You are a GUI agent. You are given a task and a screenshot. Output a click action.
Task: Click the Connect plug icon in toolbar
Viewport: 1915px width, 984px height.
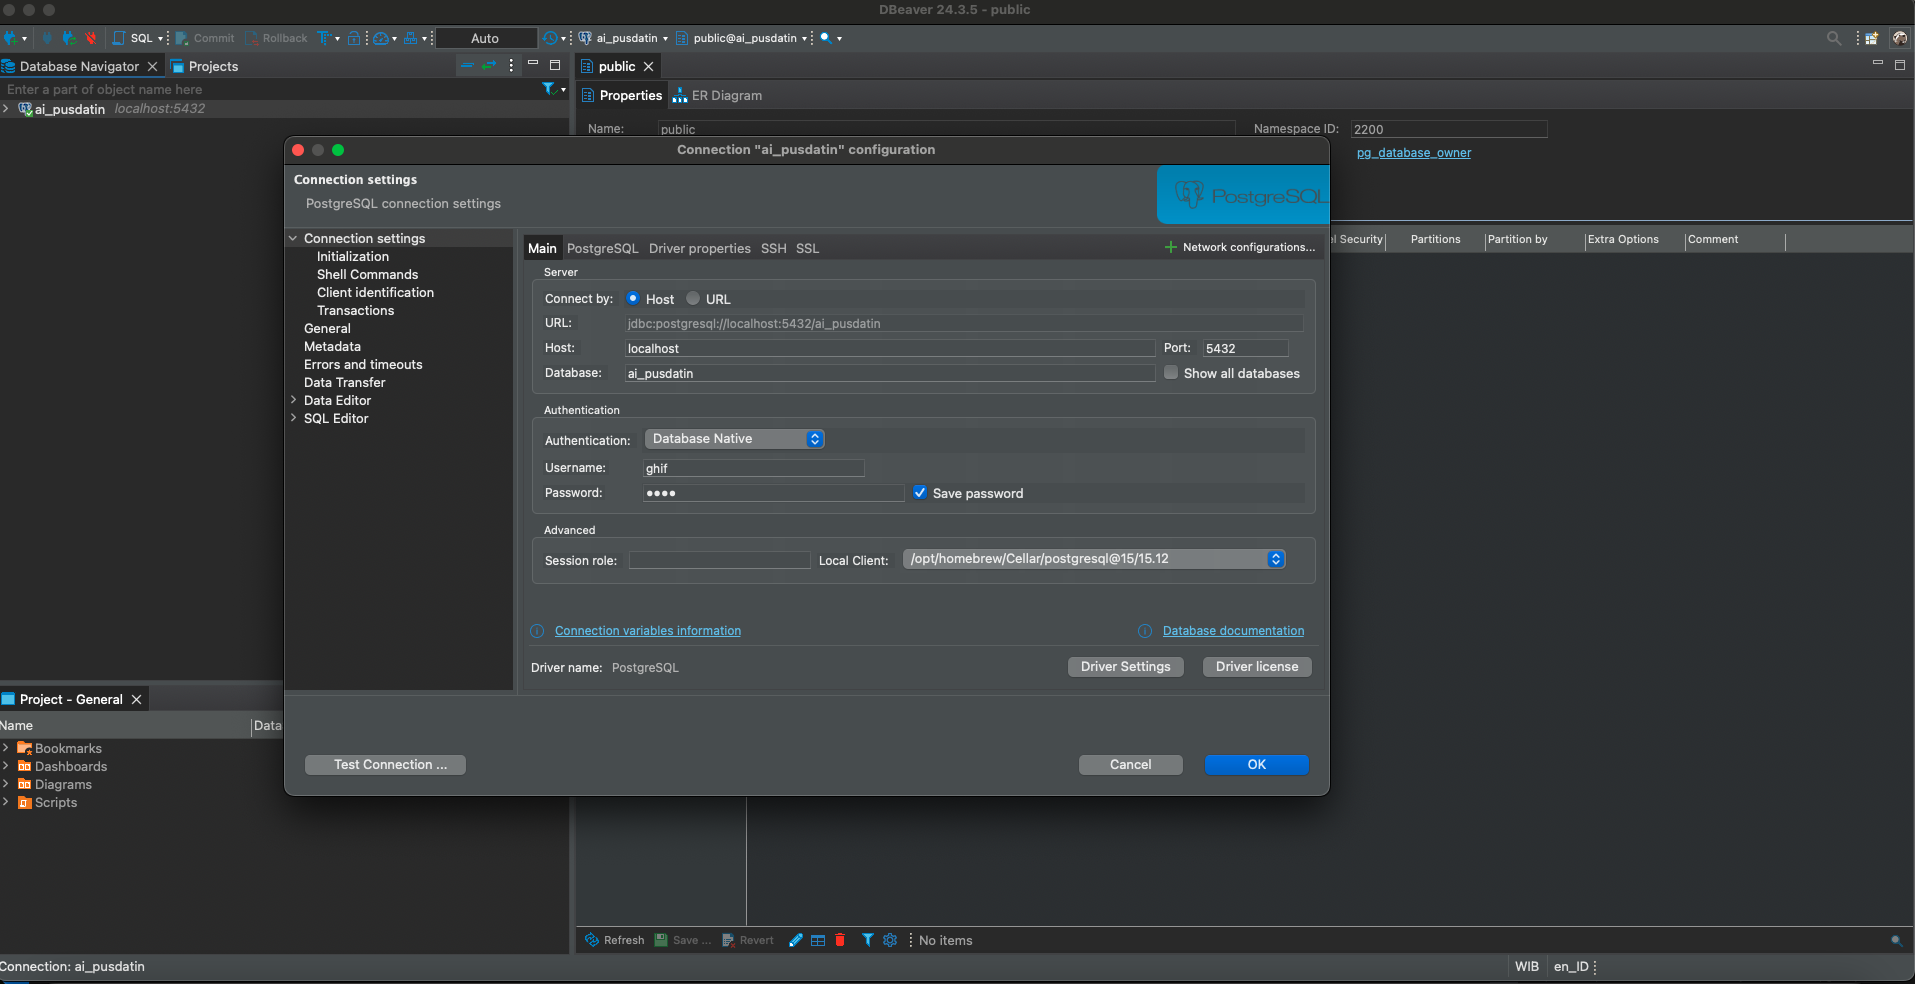coord(47,38)
